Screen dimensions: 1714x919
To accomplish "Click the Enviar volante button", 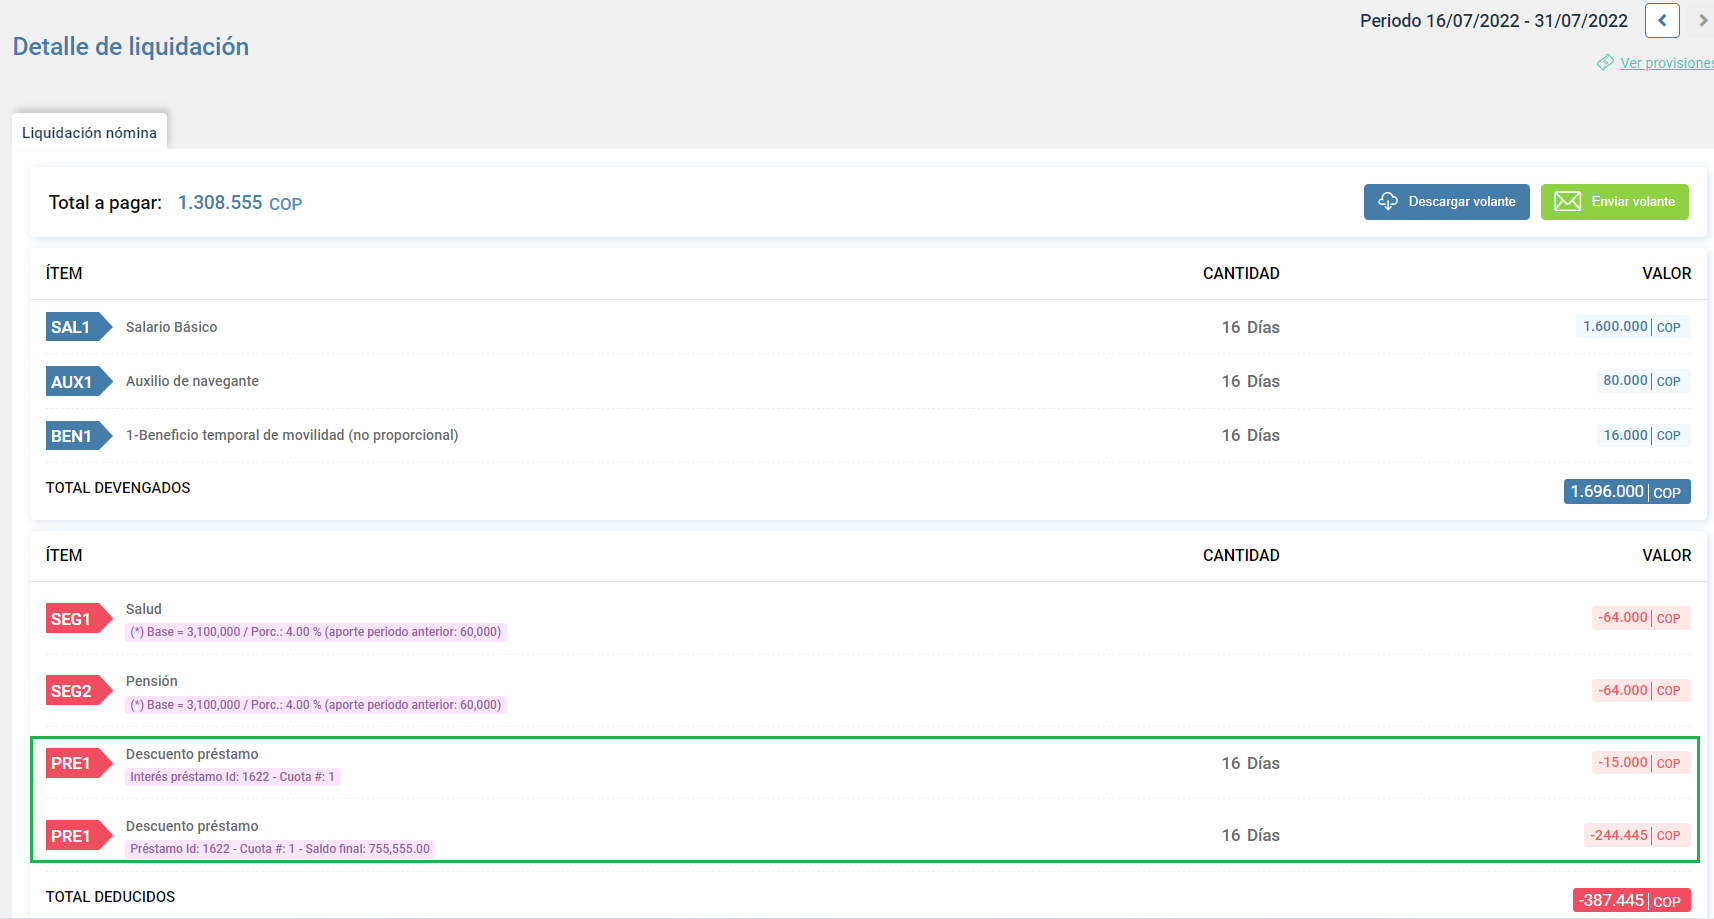I will [x=1614, y=202].
